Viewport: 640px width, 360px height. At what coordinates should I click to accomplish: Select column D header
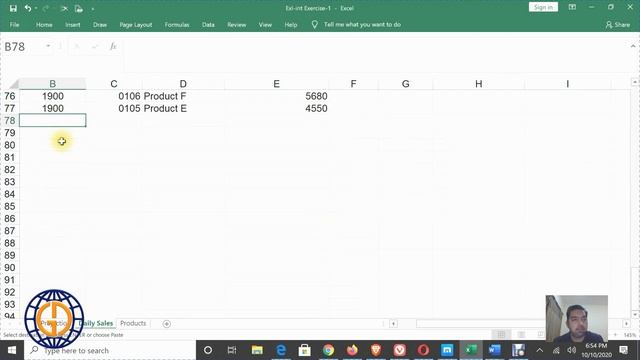[x=183, y=84]
